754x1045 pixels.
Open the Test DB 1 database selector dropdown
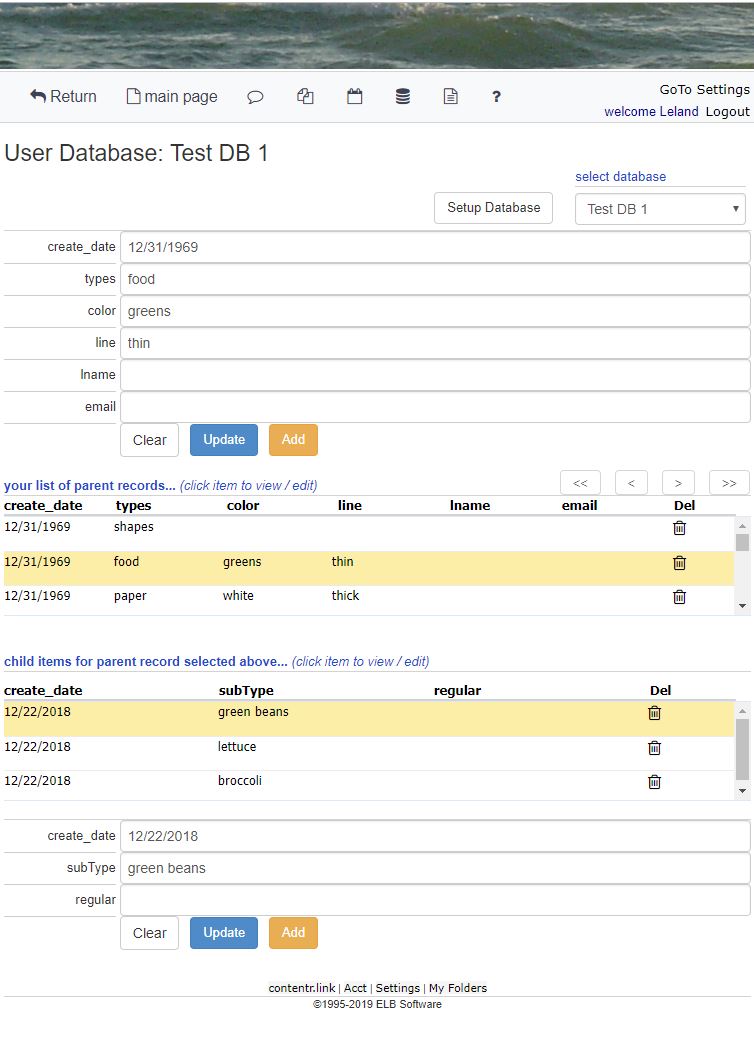point(659,208)
